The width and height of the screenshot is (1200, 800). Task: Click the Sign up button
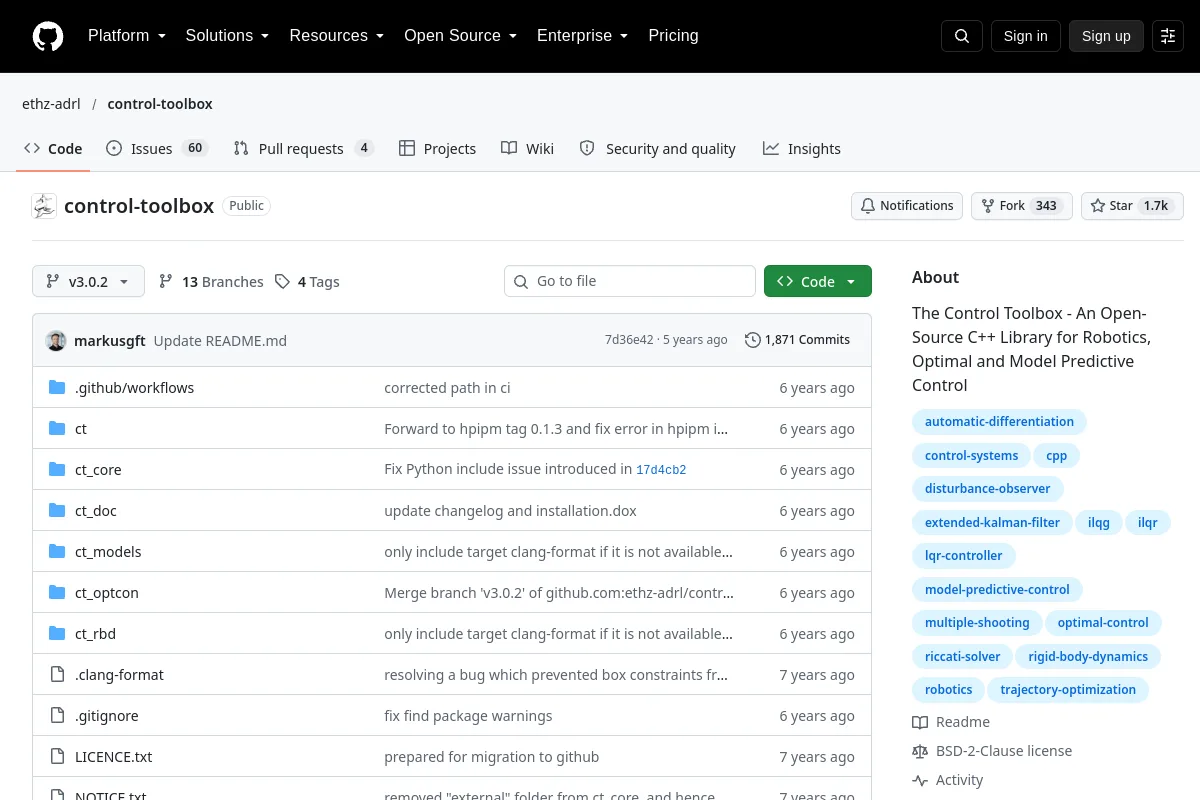(x=1106, y=36)
